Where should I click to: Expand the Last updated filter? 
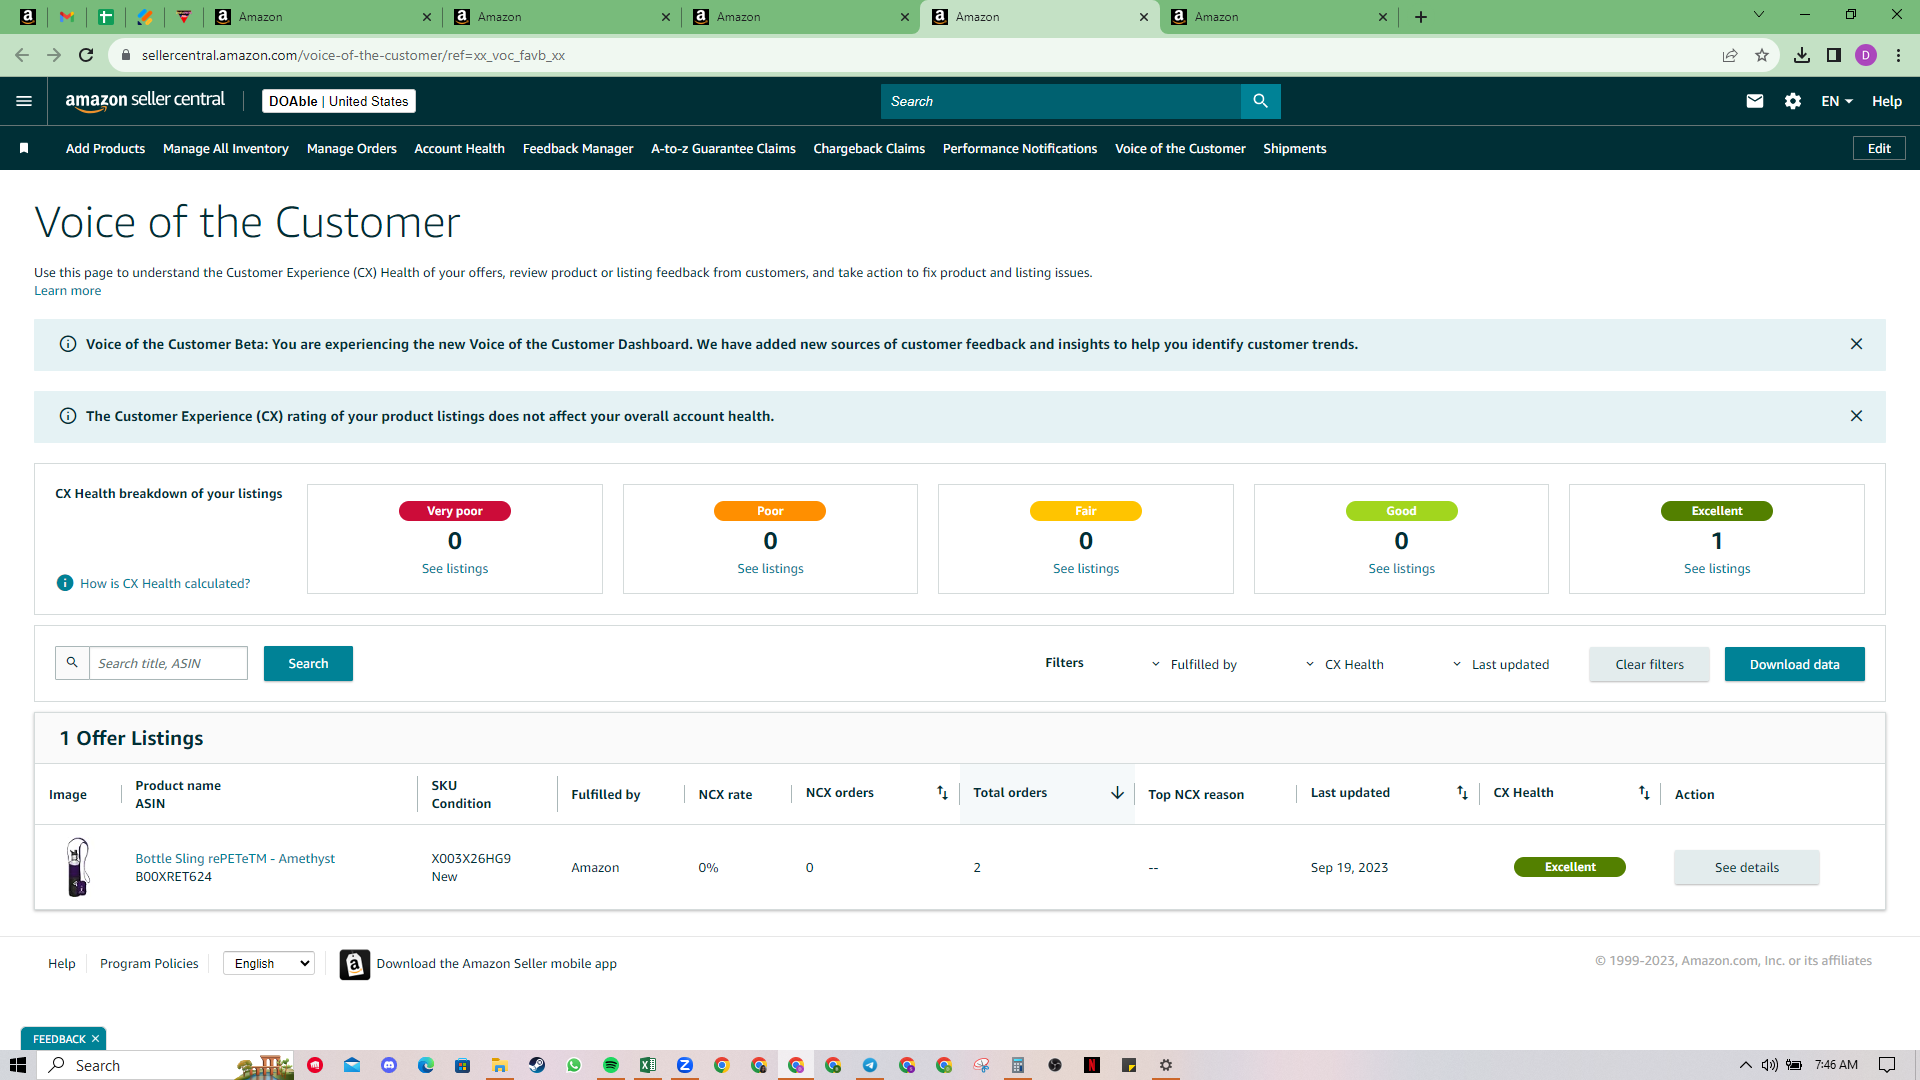[x=1501, y=664]
